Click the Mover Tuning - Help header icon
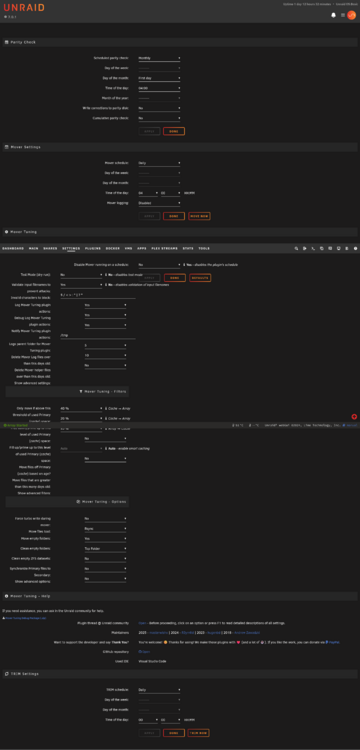The image size is (360, 750). tap(7, 596)
